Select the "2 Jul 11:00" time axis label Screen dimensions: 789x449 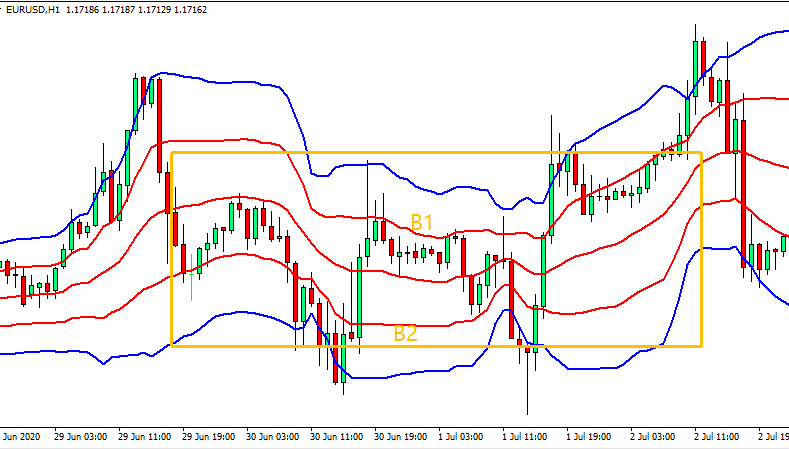coord(717,437)
